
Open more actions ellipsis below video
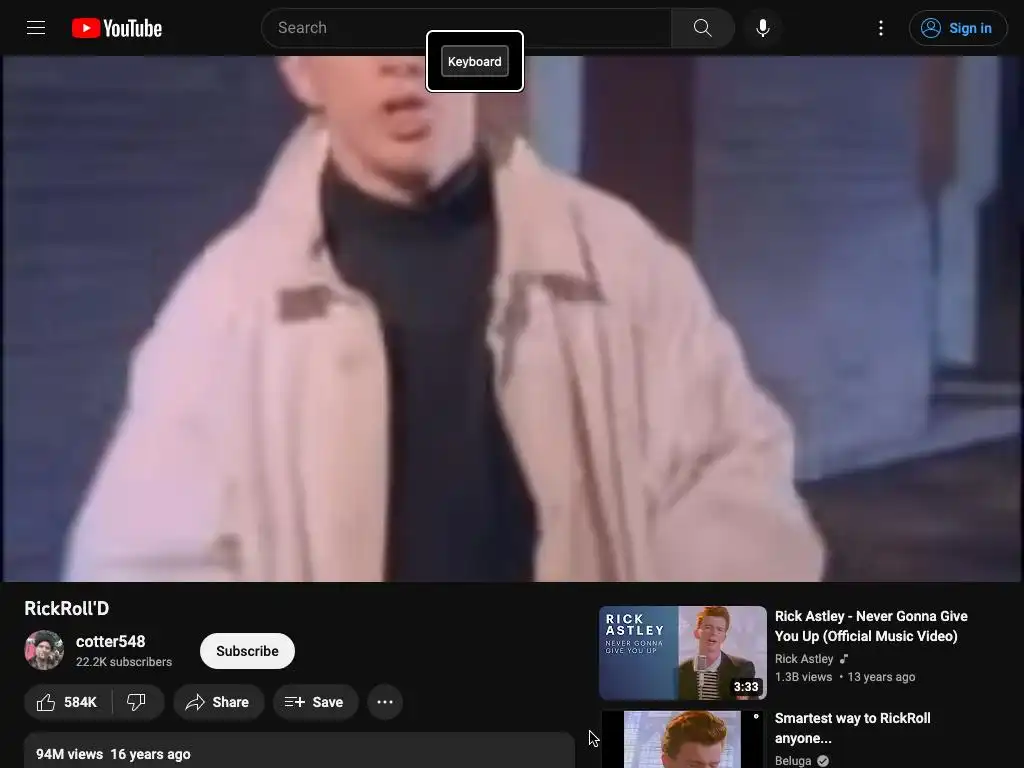click(385, 702)
